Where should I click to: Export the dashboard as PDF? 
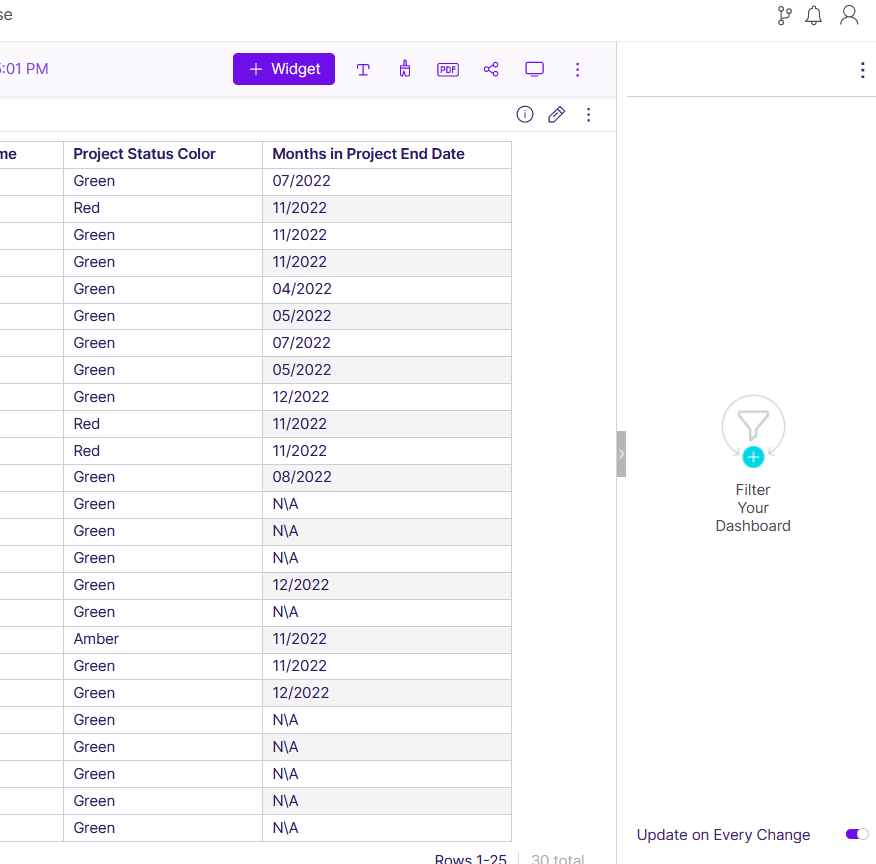447,69
